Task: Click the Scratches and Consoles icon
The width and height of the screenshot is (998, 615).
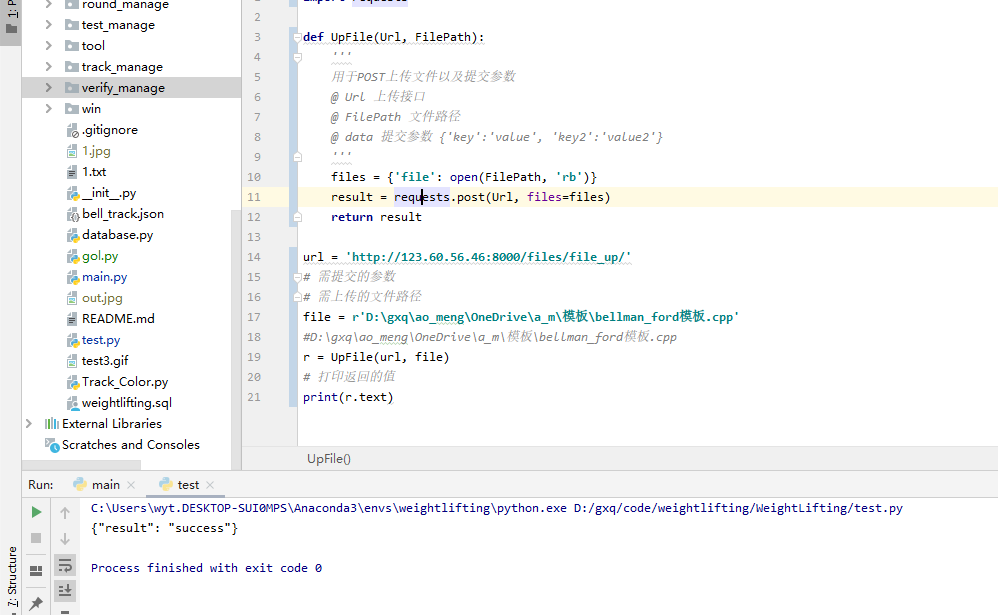Action: pos(52,445)
